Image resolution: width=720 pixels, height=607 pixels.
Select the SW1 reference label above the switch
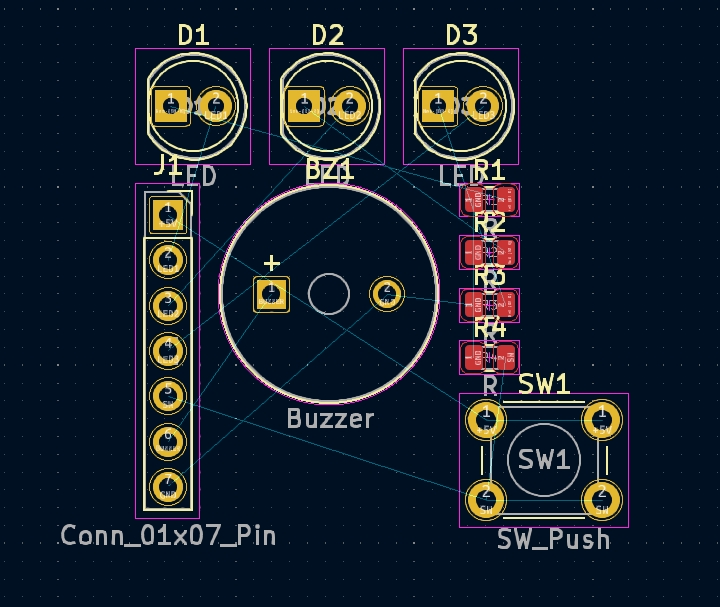[x=544, y=384]
